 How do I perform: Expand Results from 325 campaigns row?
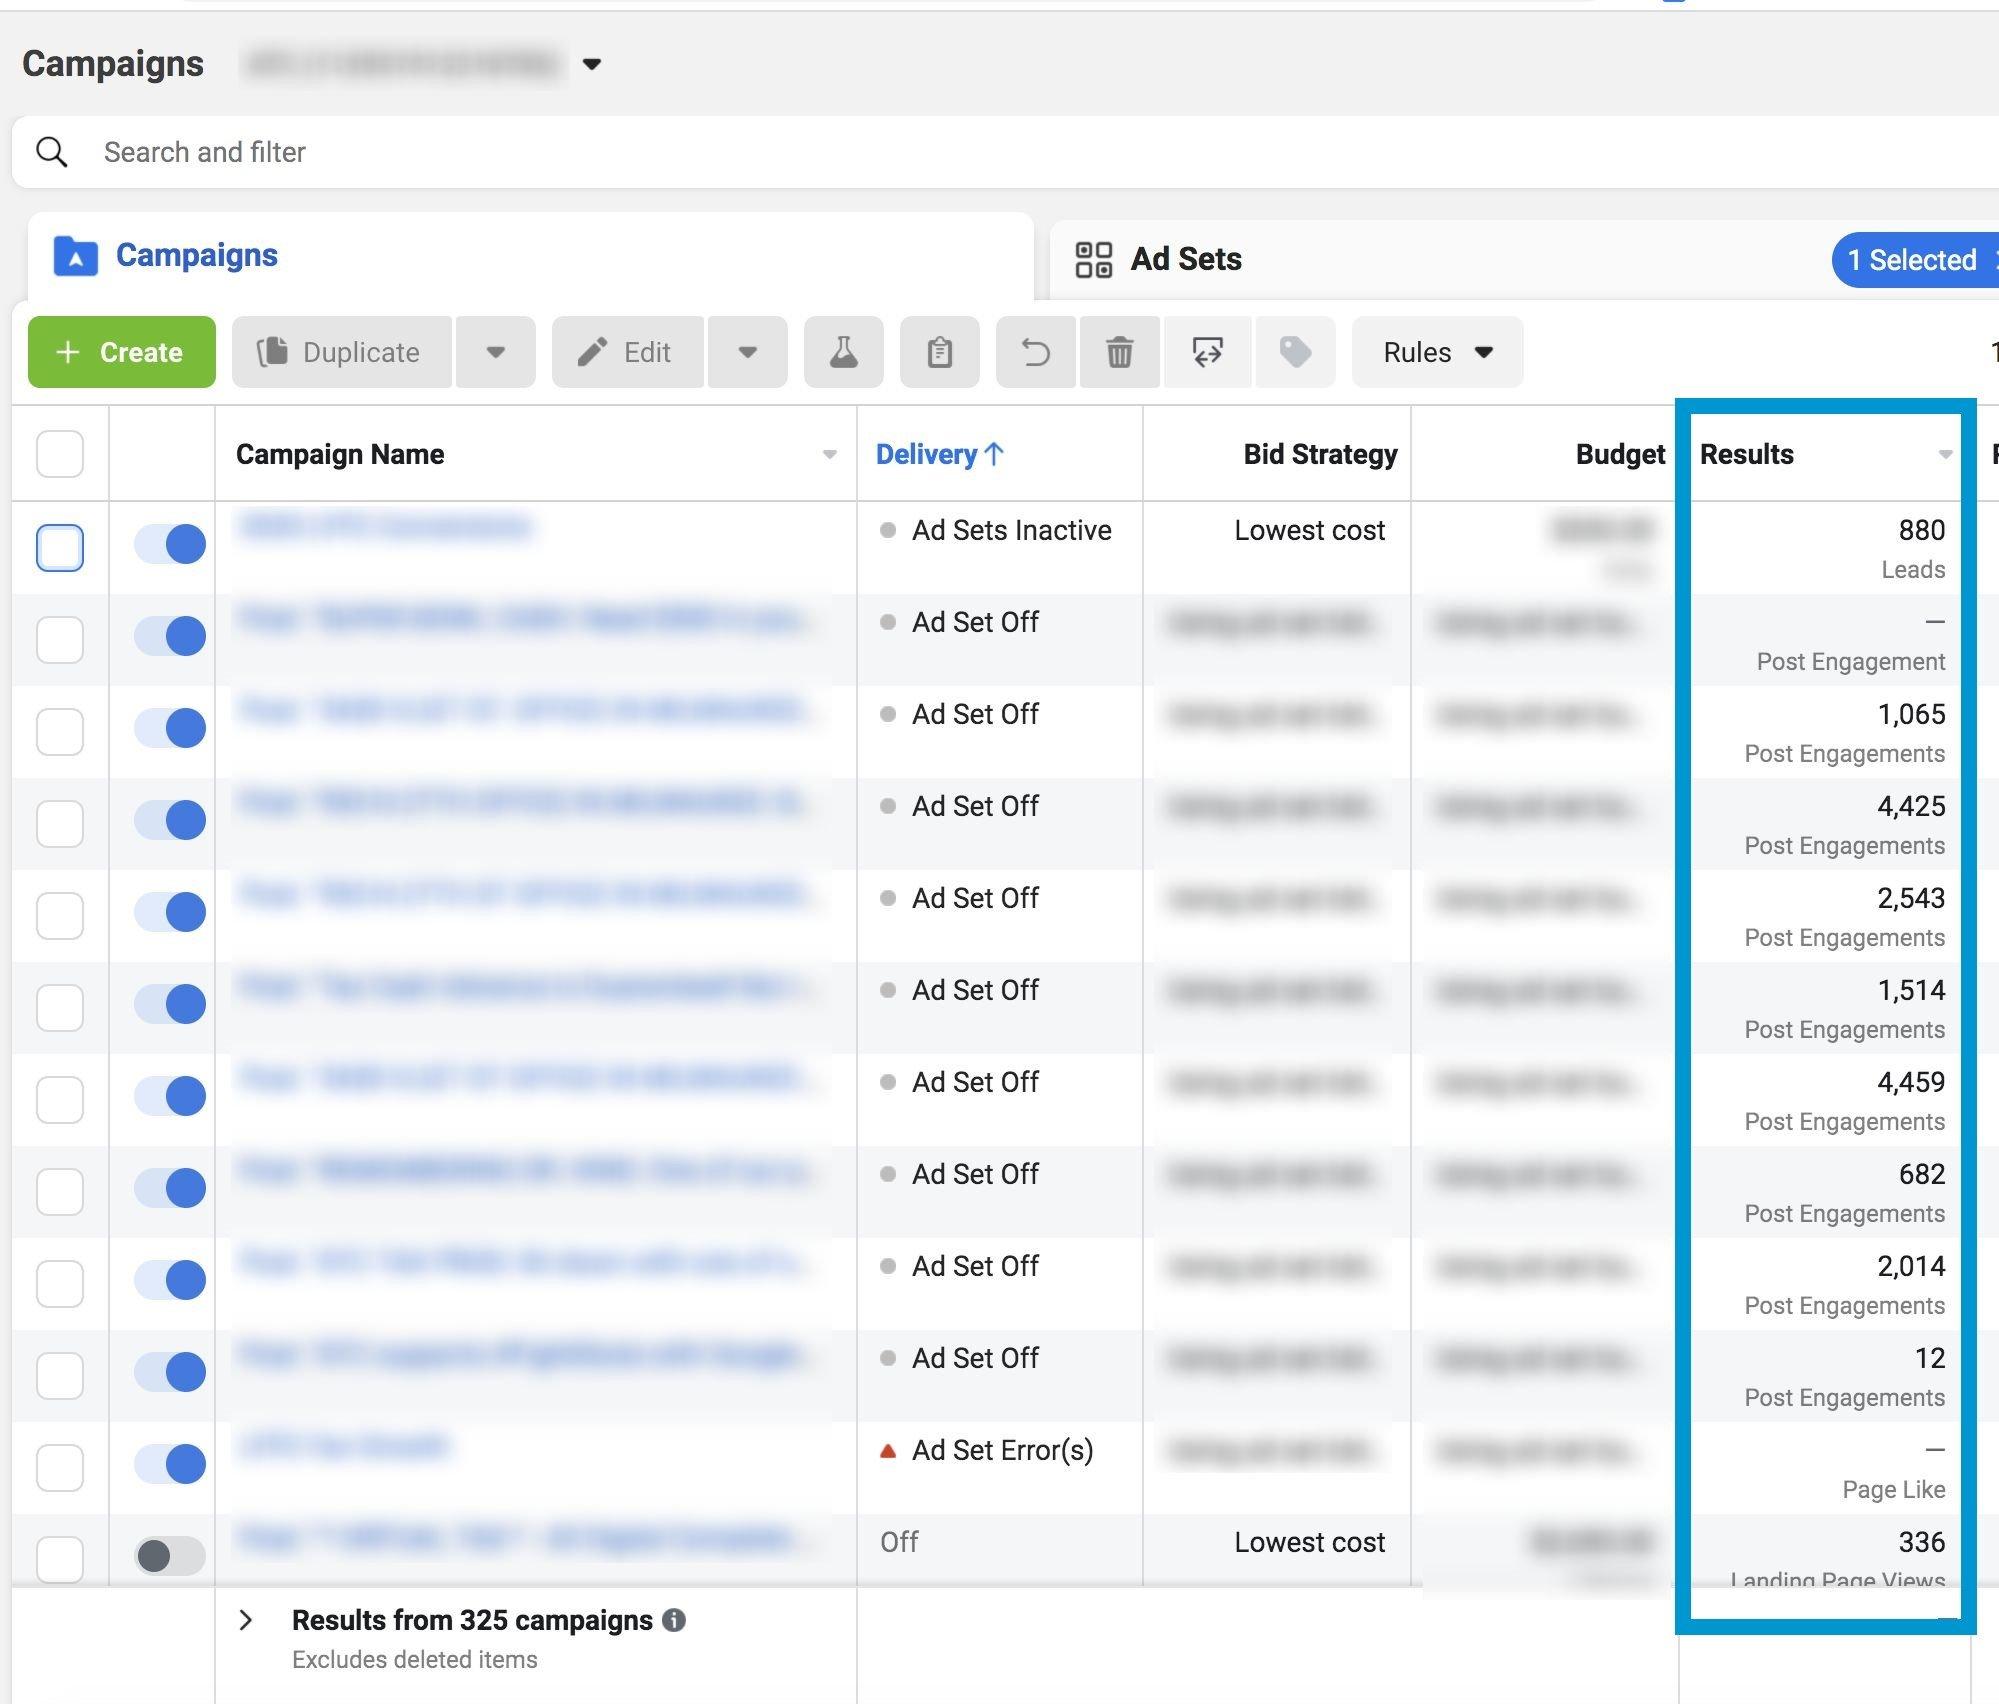[246, 1620]
